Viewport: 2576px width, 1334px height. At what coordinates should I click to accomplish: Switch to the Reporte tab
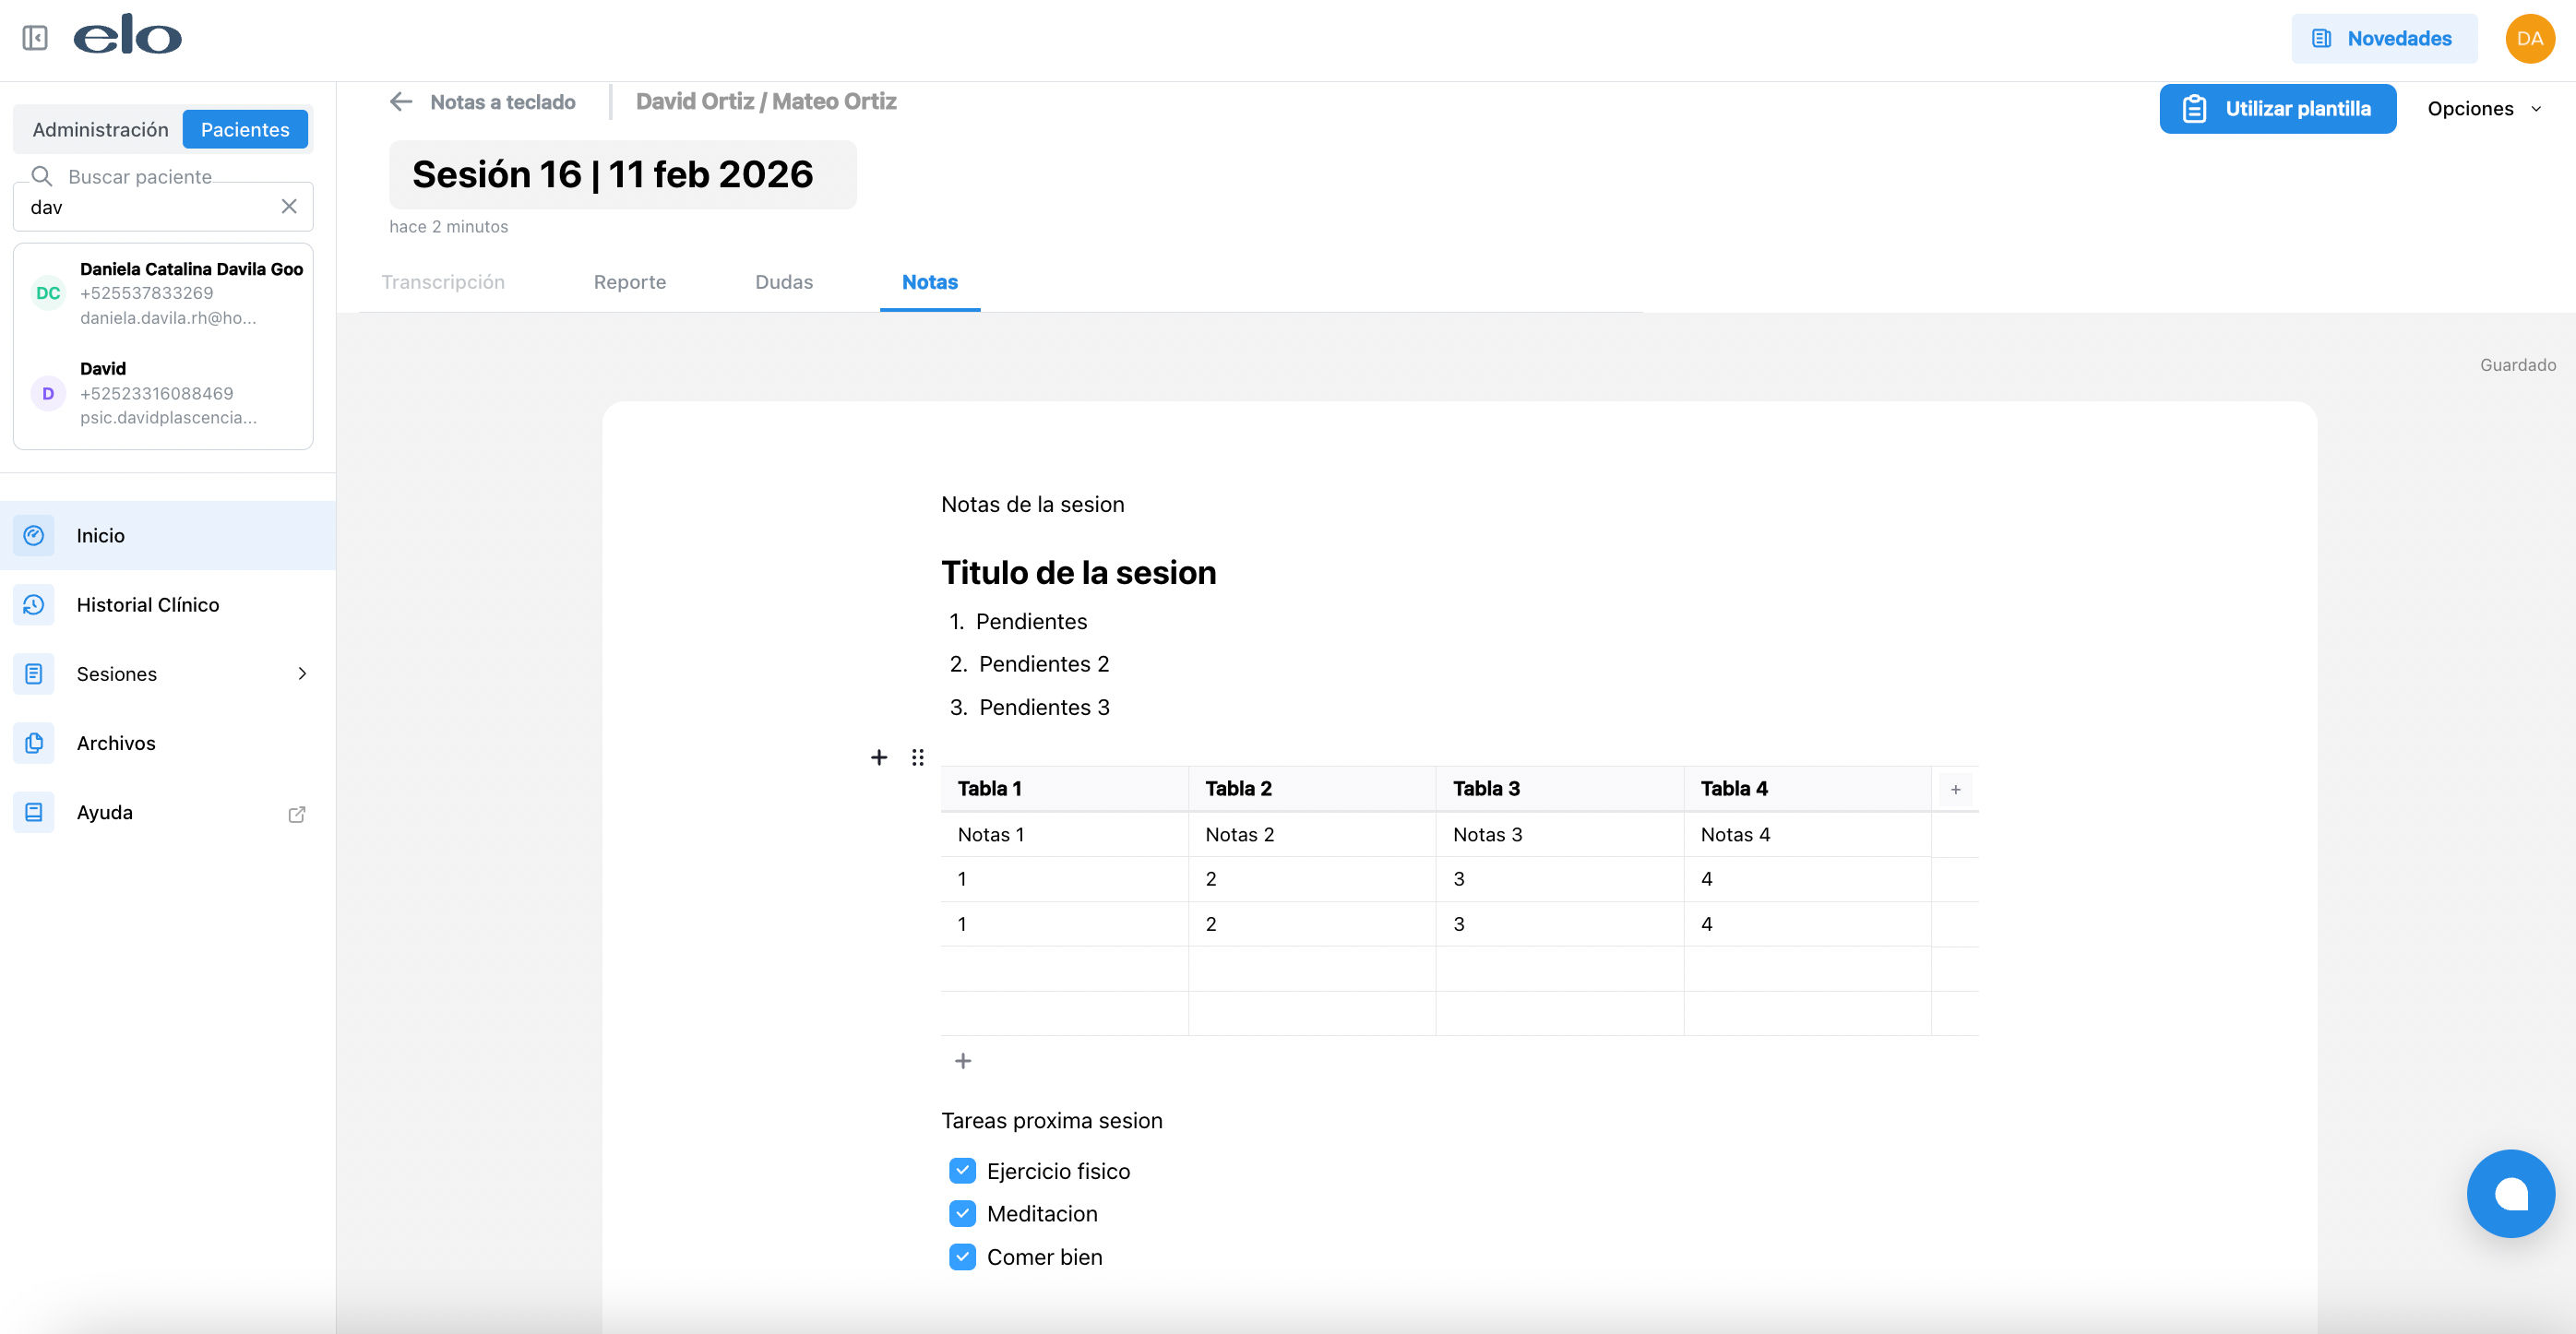[x=629, y=282]
